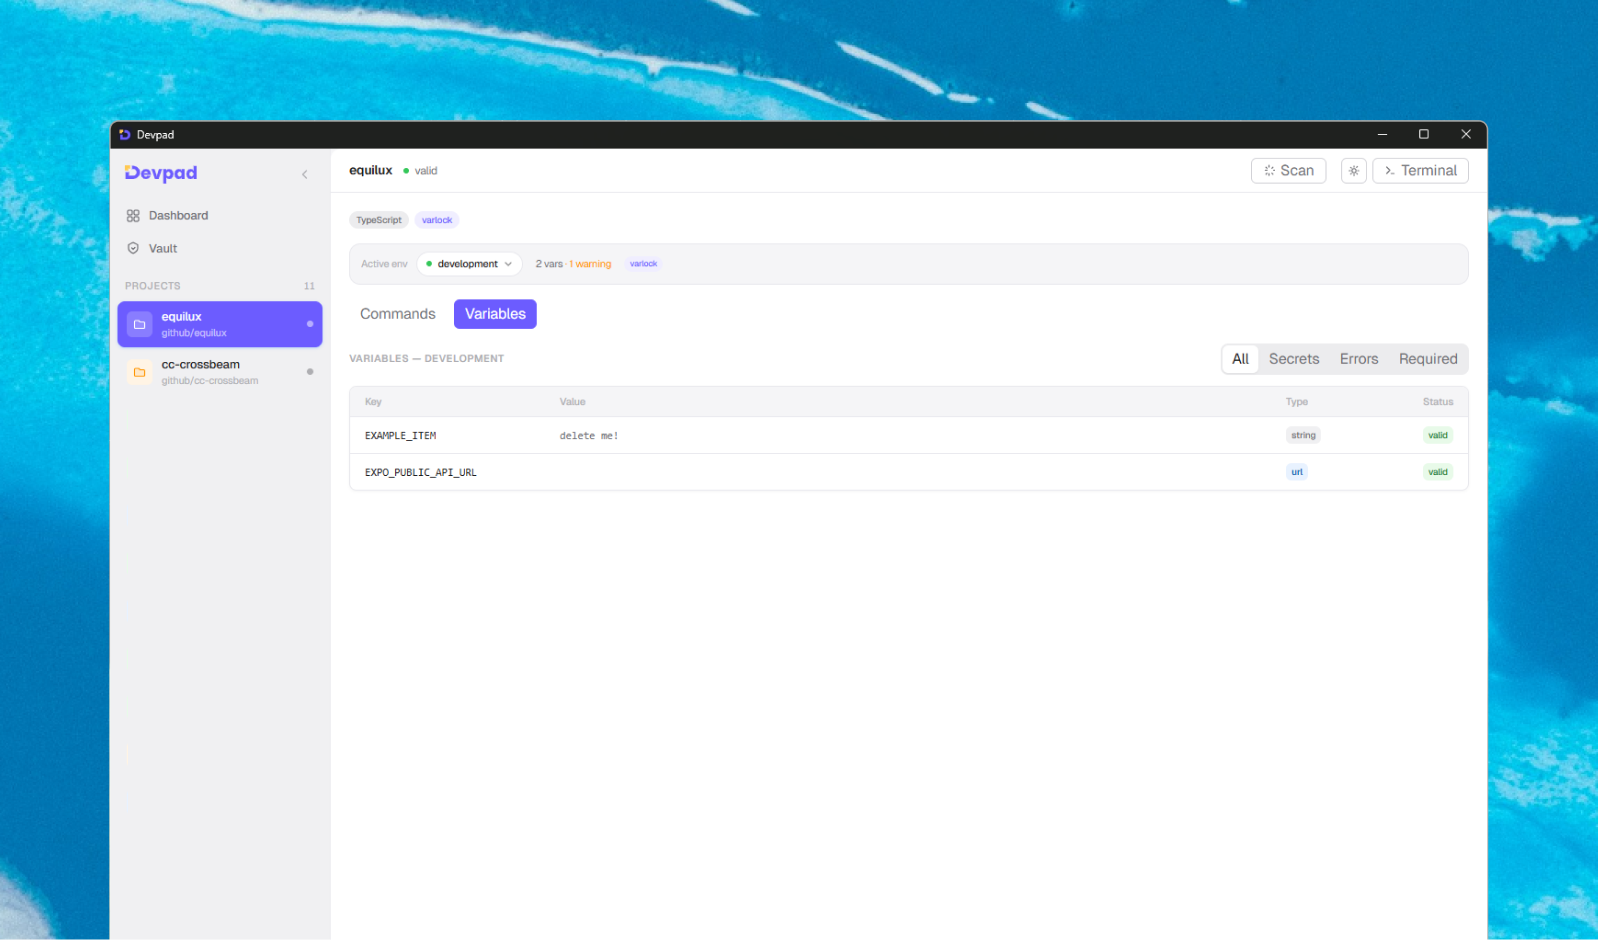
Task: Click the cc-crossbeam folder icon
Action: pos(140,372)
